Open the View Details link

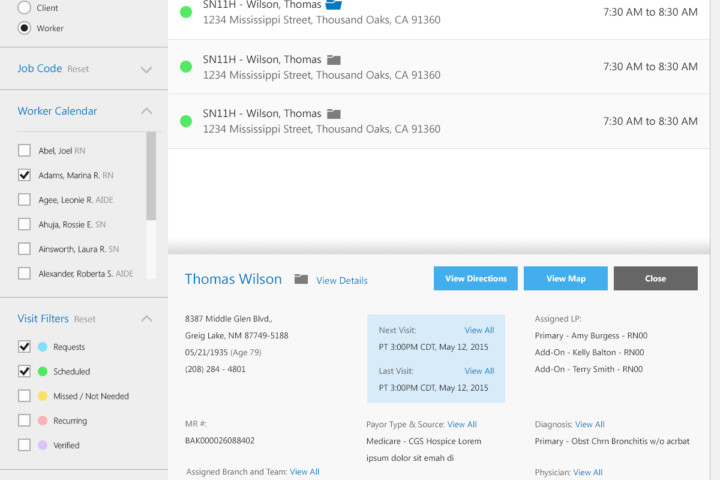point(342,281)
